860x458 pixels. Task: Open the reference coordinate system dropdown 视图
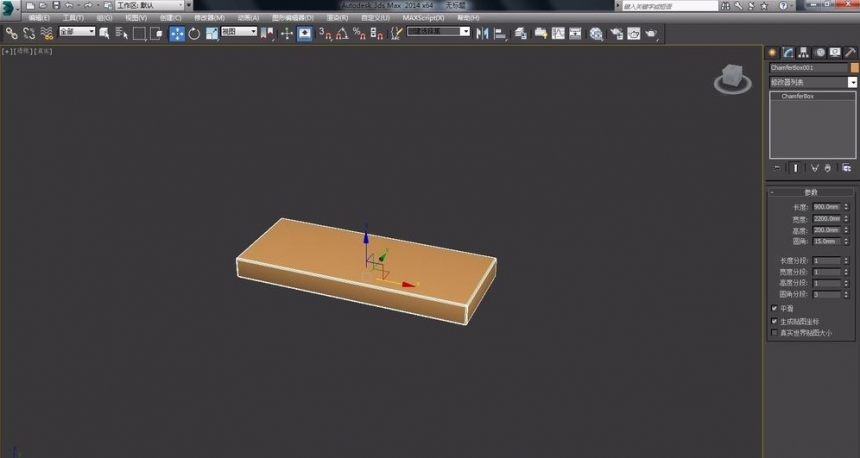pyautogui.click(x=239, y=32)
